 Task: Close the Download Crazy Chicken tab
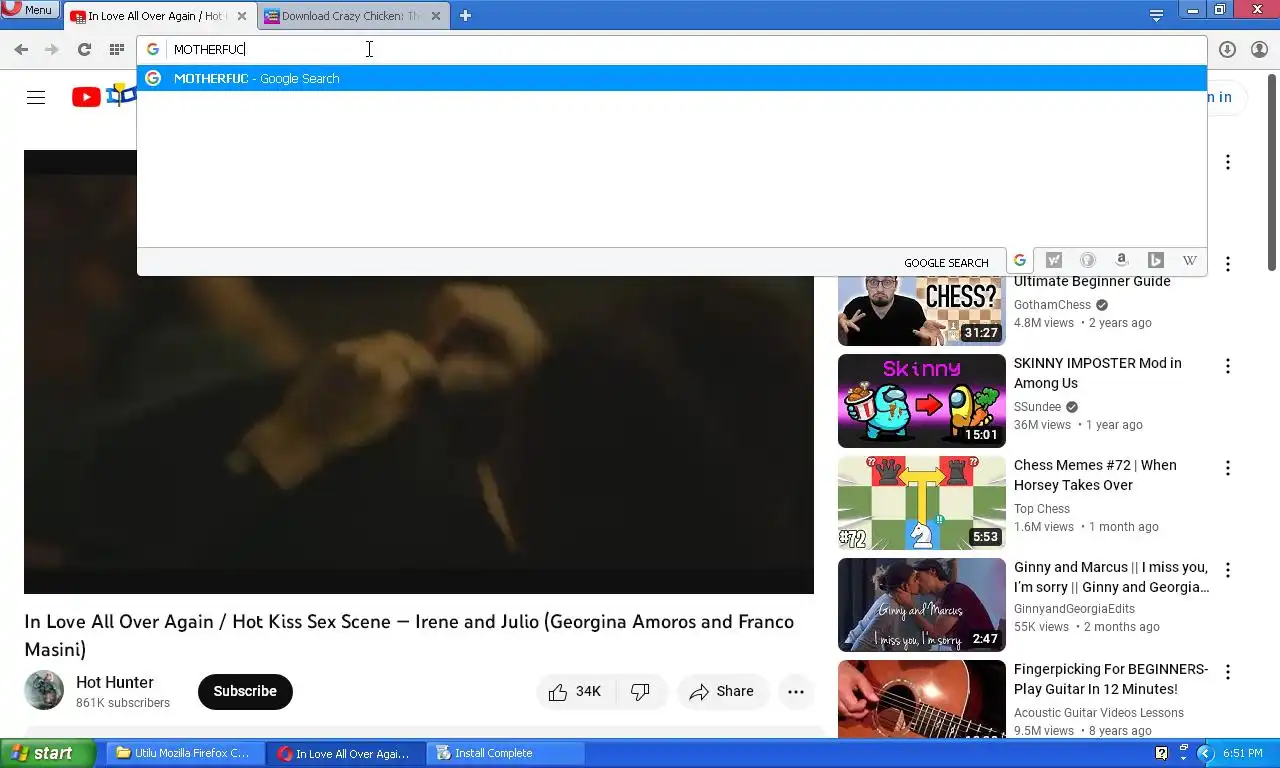(435, 16)
